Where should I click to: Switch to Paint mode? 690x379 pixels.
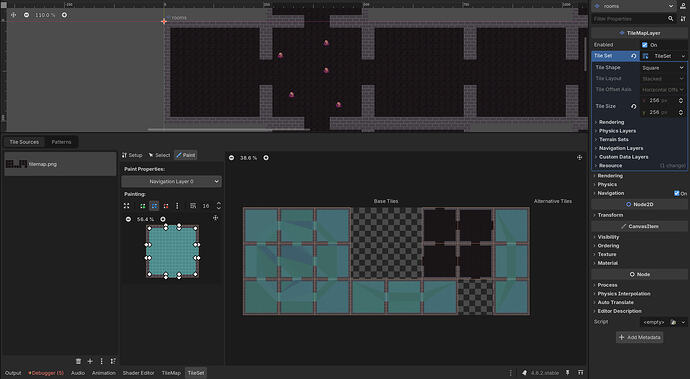tap(186, 155)
